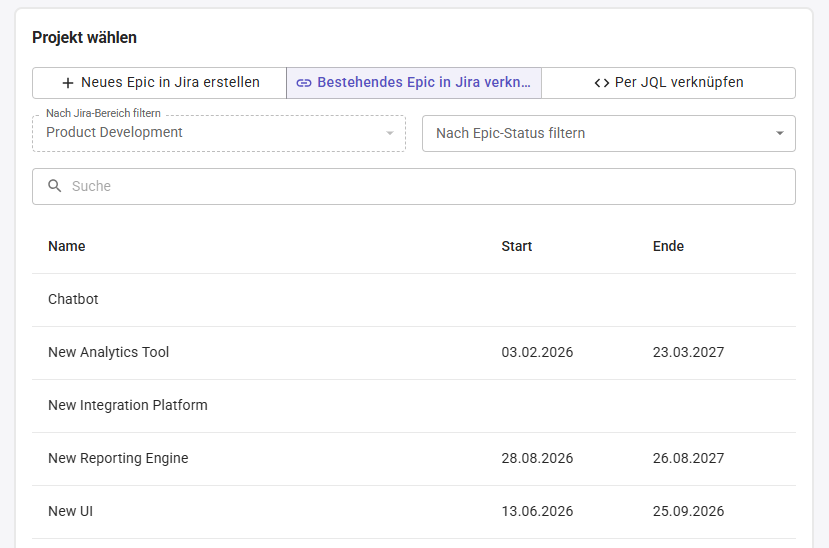829x548 pixels.
Task: Select the New Integration Platform epic
Action: (414, 405)
